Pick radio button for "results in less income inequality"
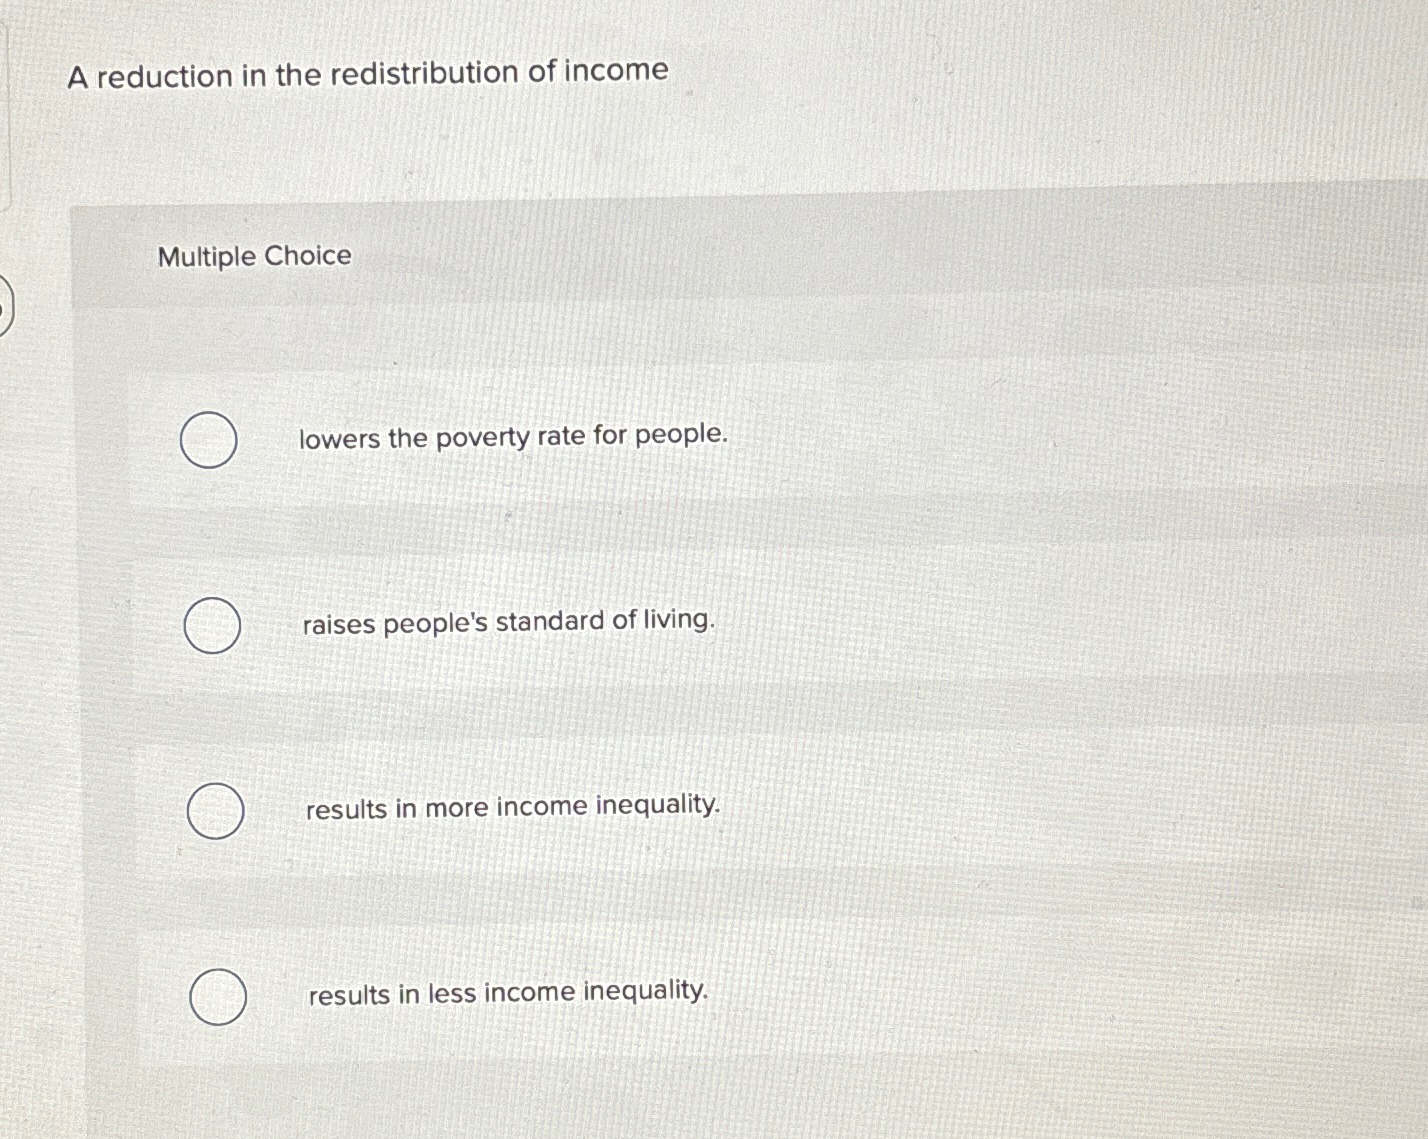Screen dimensions: 1428x1139 [218, 997]
